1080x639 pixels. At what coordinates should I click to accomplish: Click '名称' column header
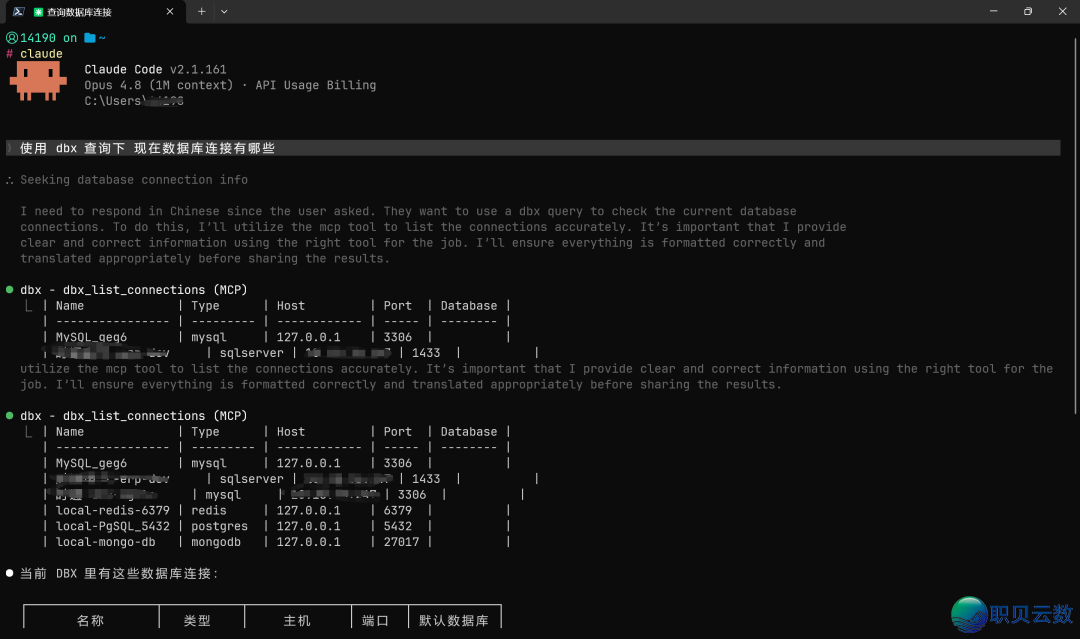[90, 620]
